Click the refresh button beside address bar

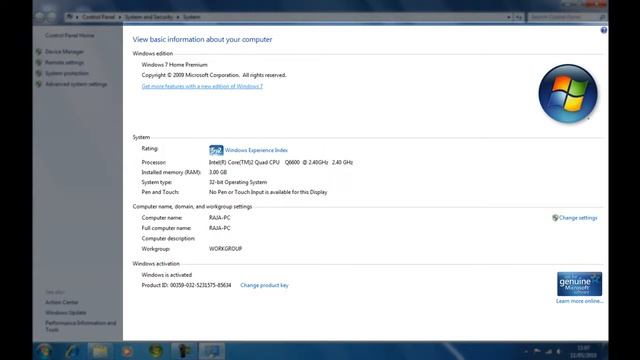pyautogui.click(x=518, y=17)
